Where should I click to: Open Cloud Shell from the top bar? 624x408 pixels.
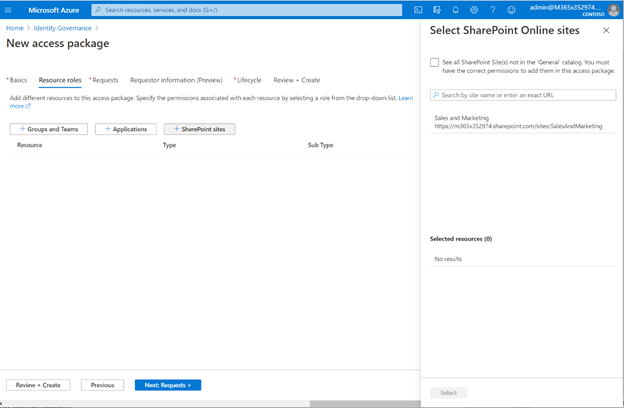tap(418, 10)
